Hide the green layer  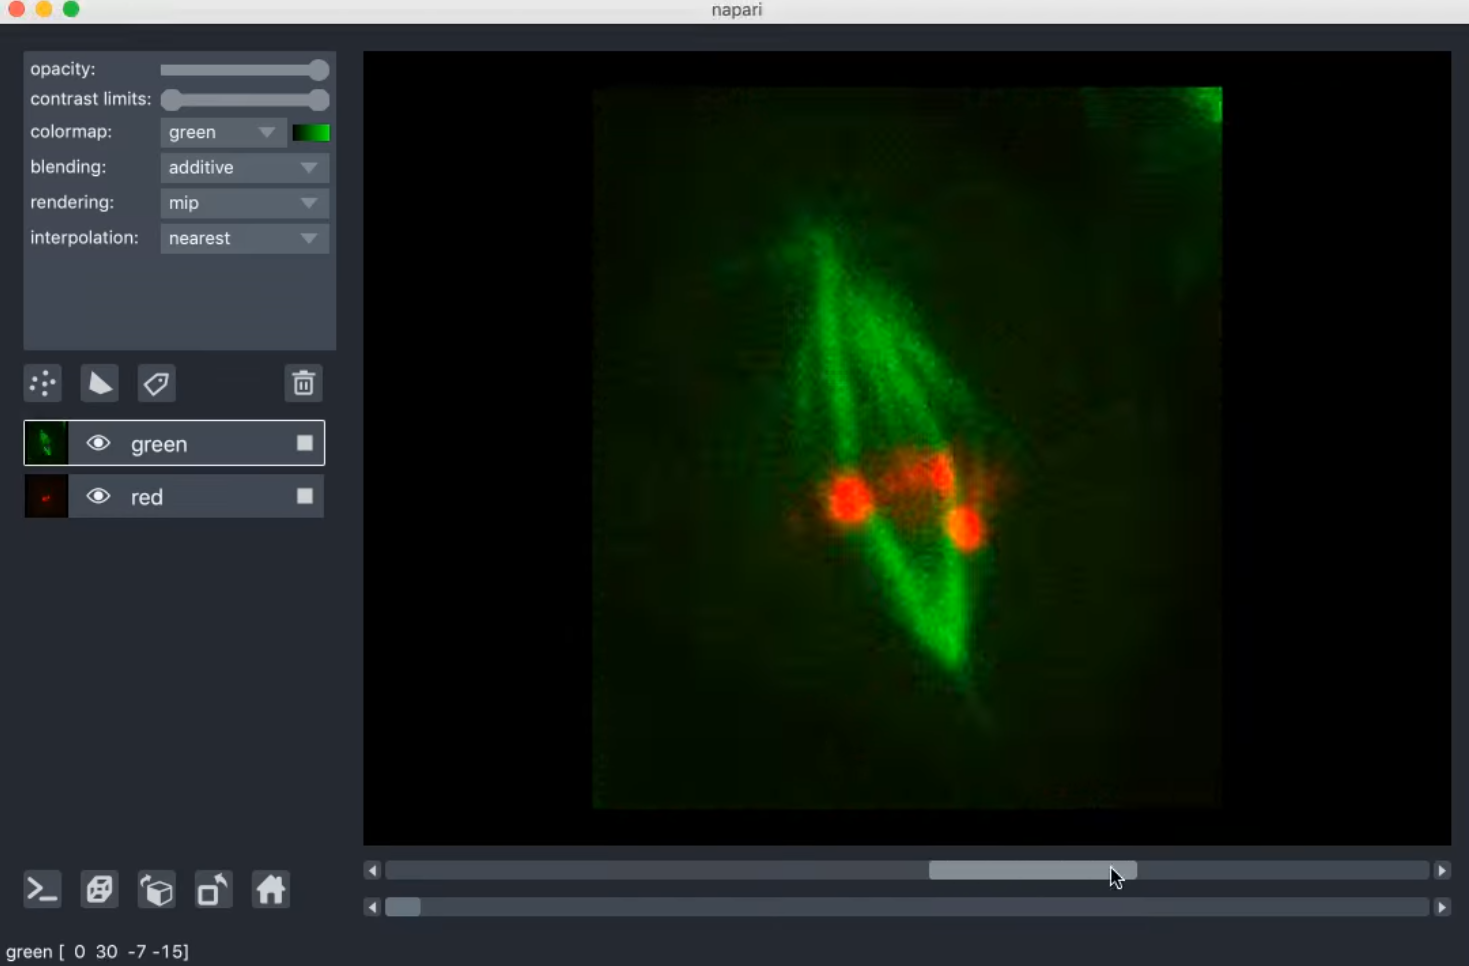click(x=98, y=443)
